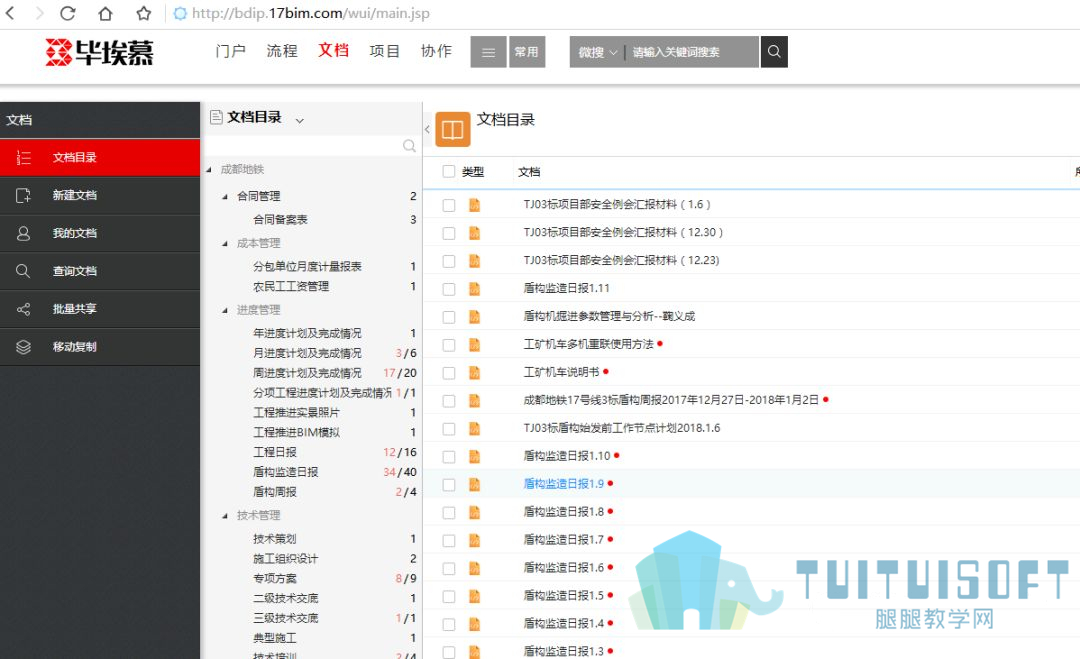Screen dimensions: 1080x659
Task: Click search icon in directory tree panel
Action: click(x=409, y=146)
